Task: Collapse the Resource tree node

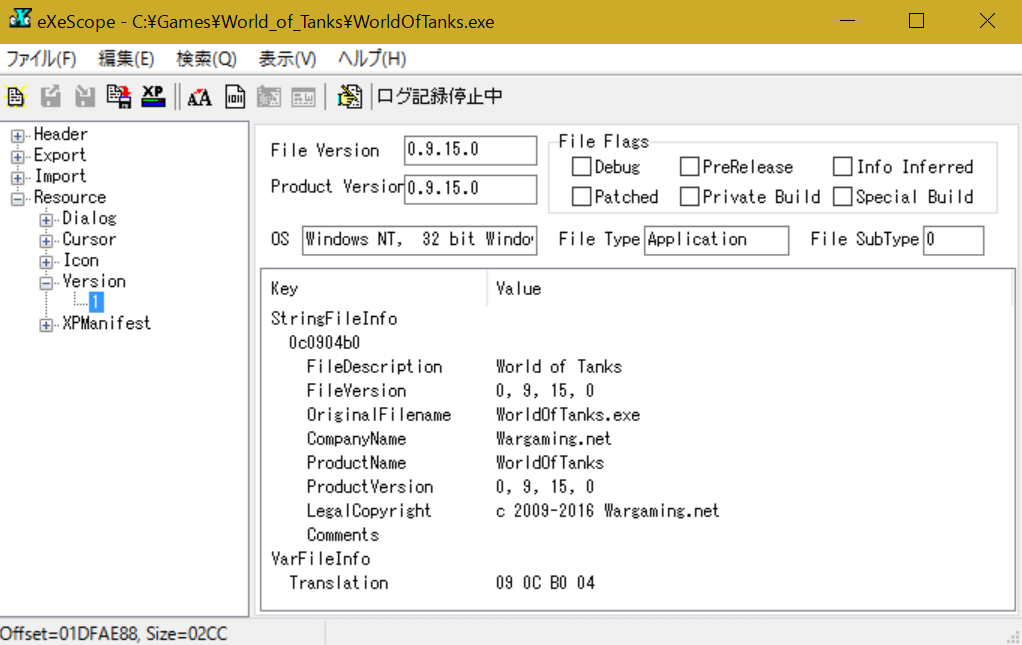Action: 18,198
